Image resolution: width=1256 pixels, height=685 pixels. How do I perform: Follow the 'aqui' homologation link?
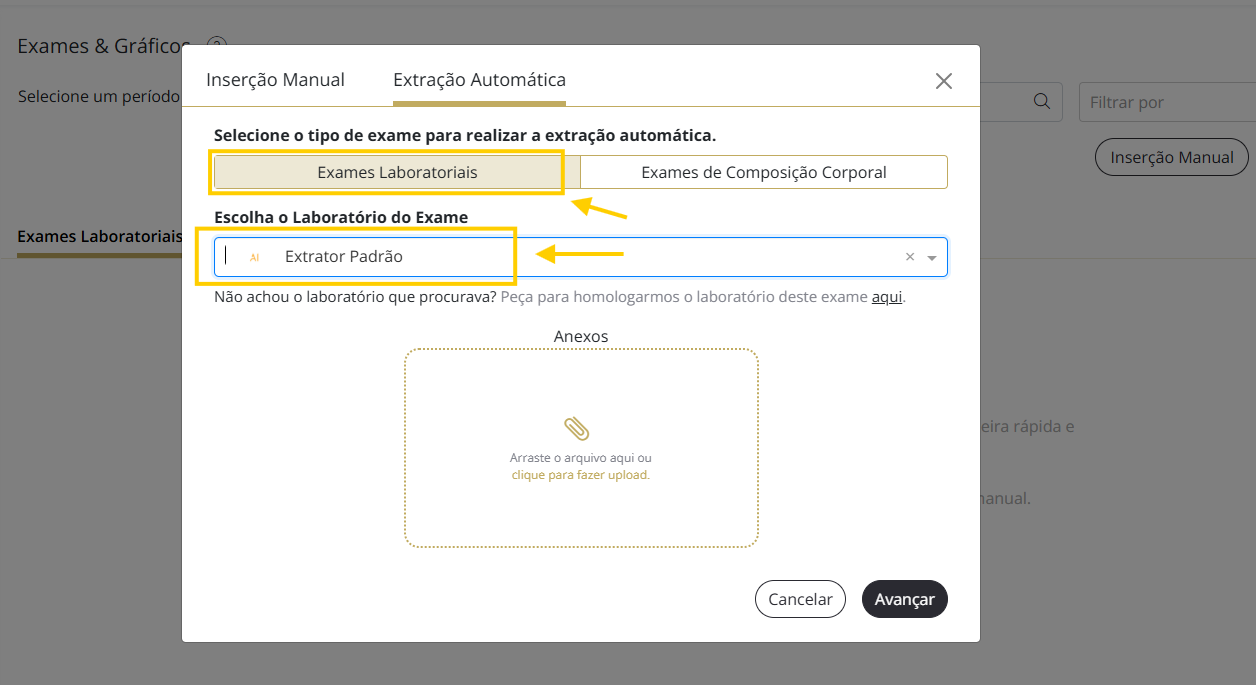[x=886, y=297]
